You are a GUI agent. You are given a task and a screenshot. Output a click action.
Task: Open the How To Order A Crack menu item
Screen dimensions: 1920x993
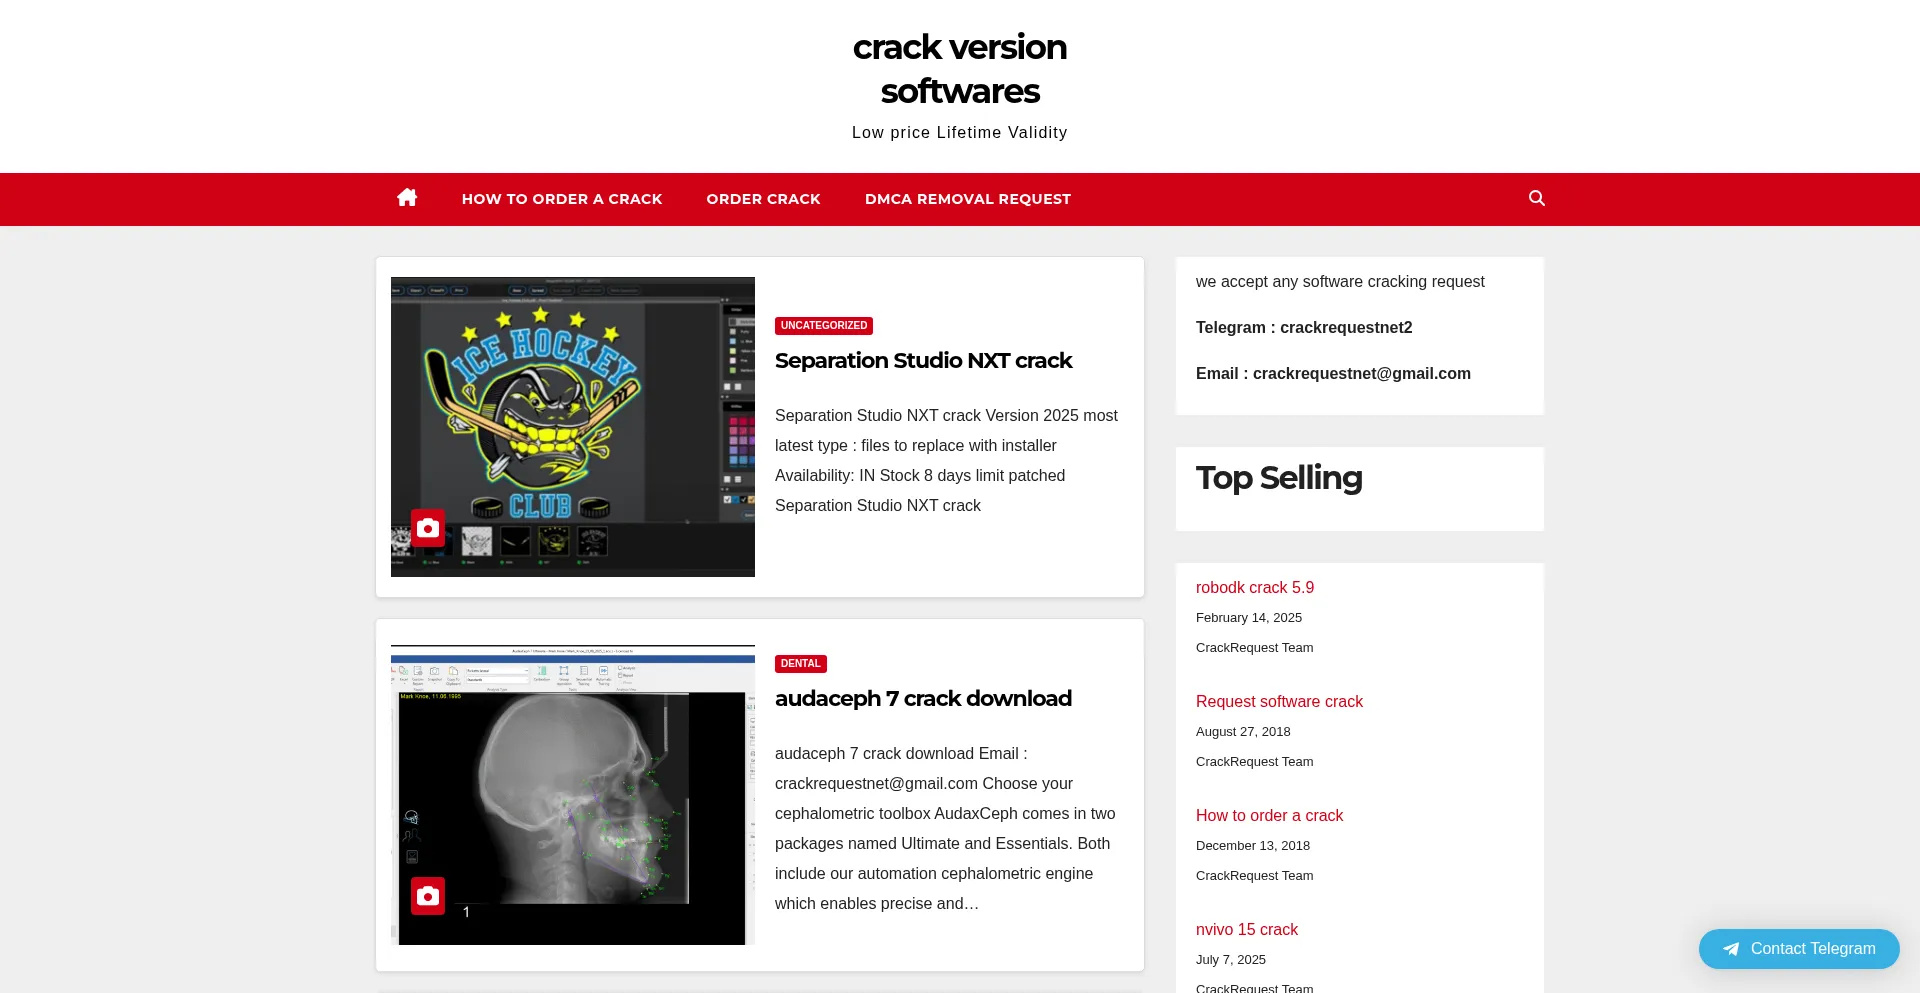pos(562,199)
